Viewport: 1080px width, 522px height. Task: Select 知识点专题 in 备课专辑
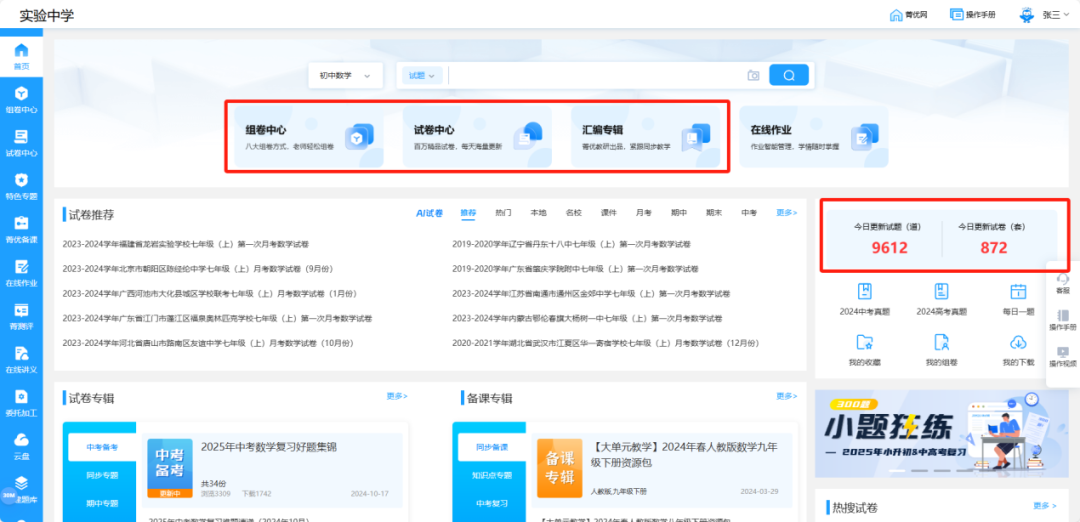click(x=492, y=475)
